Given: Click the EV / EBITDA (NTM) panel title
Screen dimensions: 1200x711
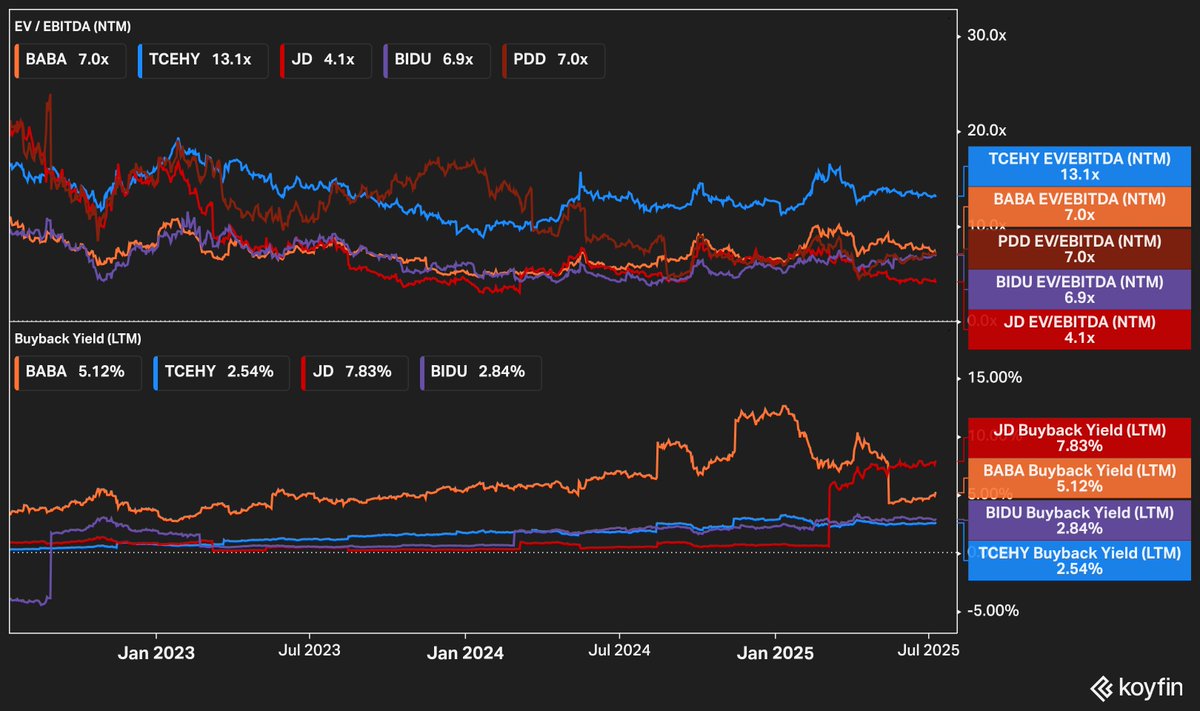Looking at the screenshot, I should click(74, 26).
